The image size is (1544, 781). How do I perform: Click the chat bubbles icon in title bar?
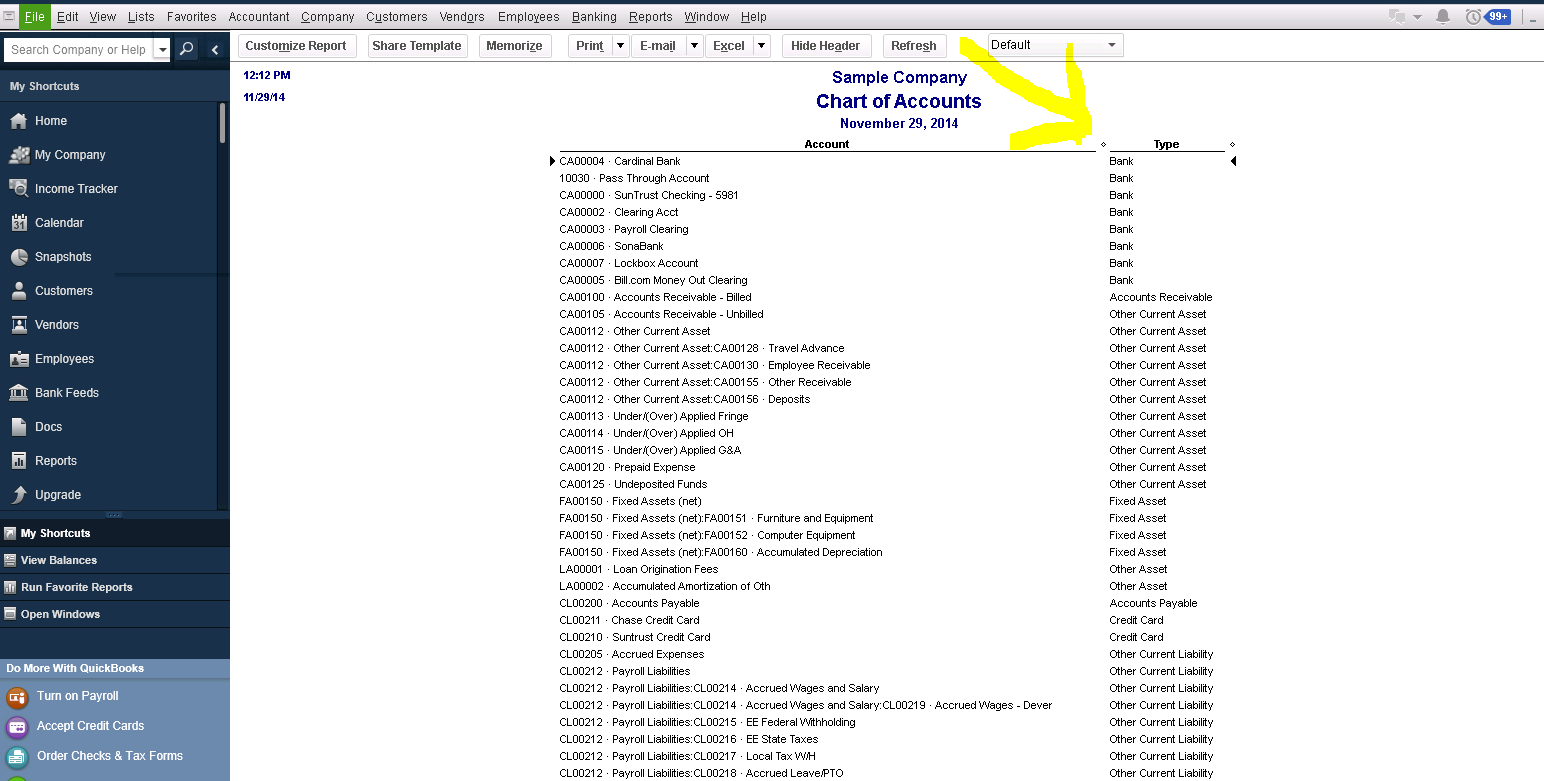[1398, 16]
